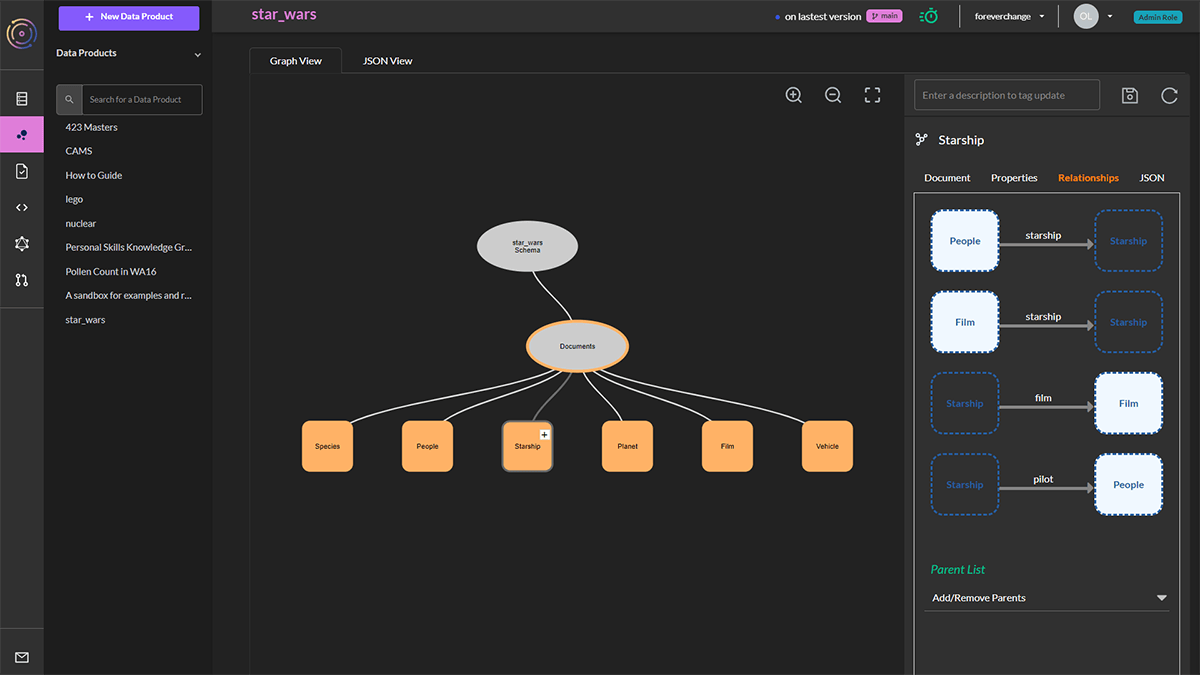Open the GraphQL section from the sidebar

[x=22, y=243]
